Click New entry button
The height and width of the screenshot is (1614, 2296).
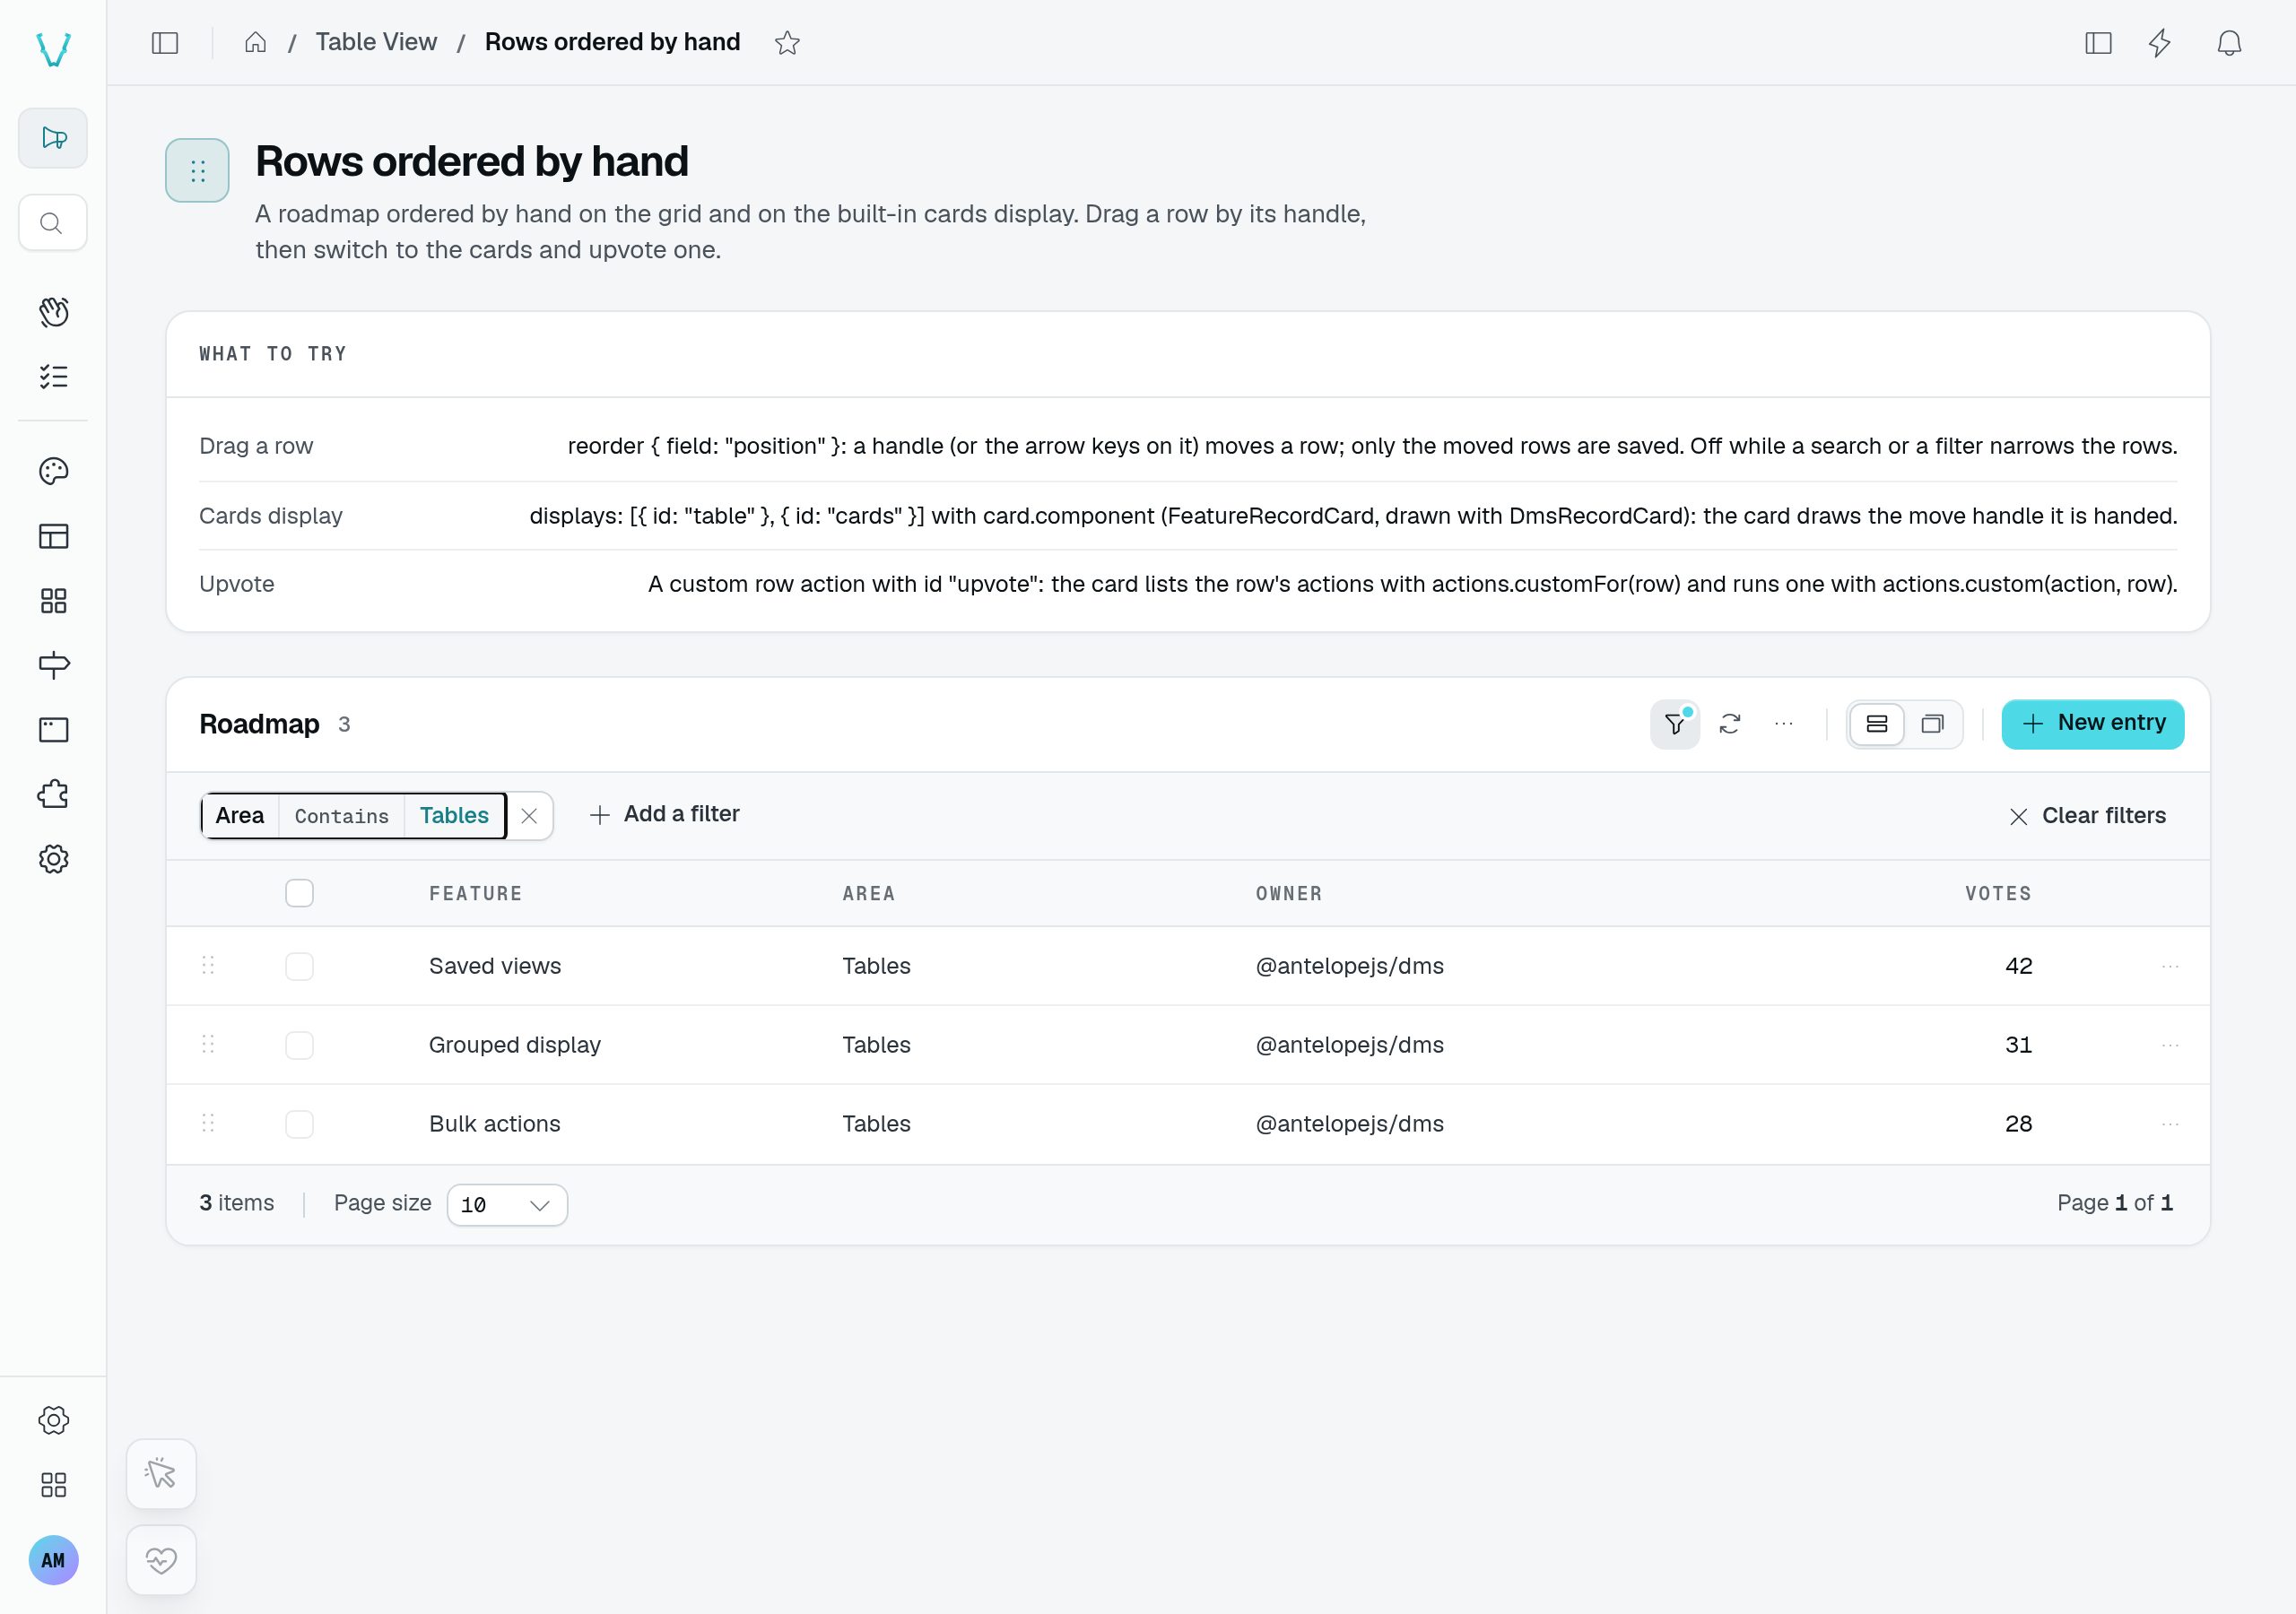click(2092, 724)
